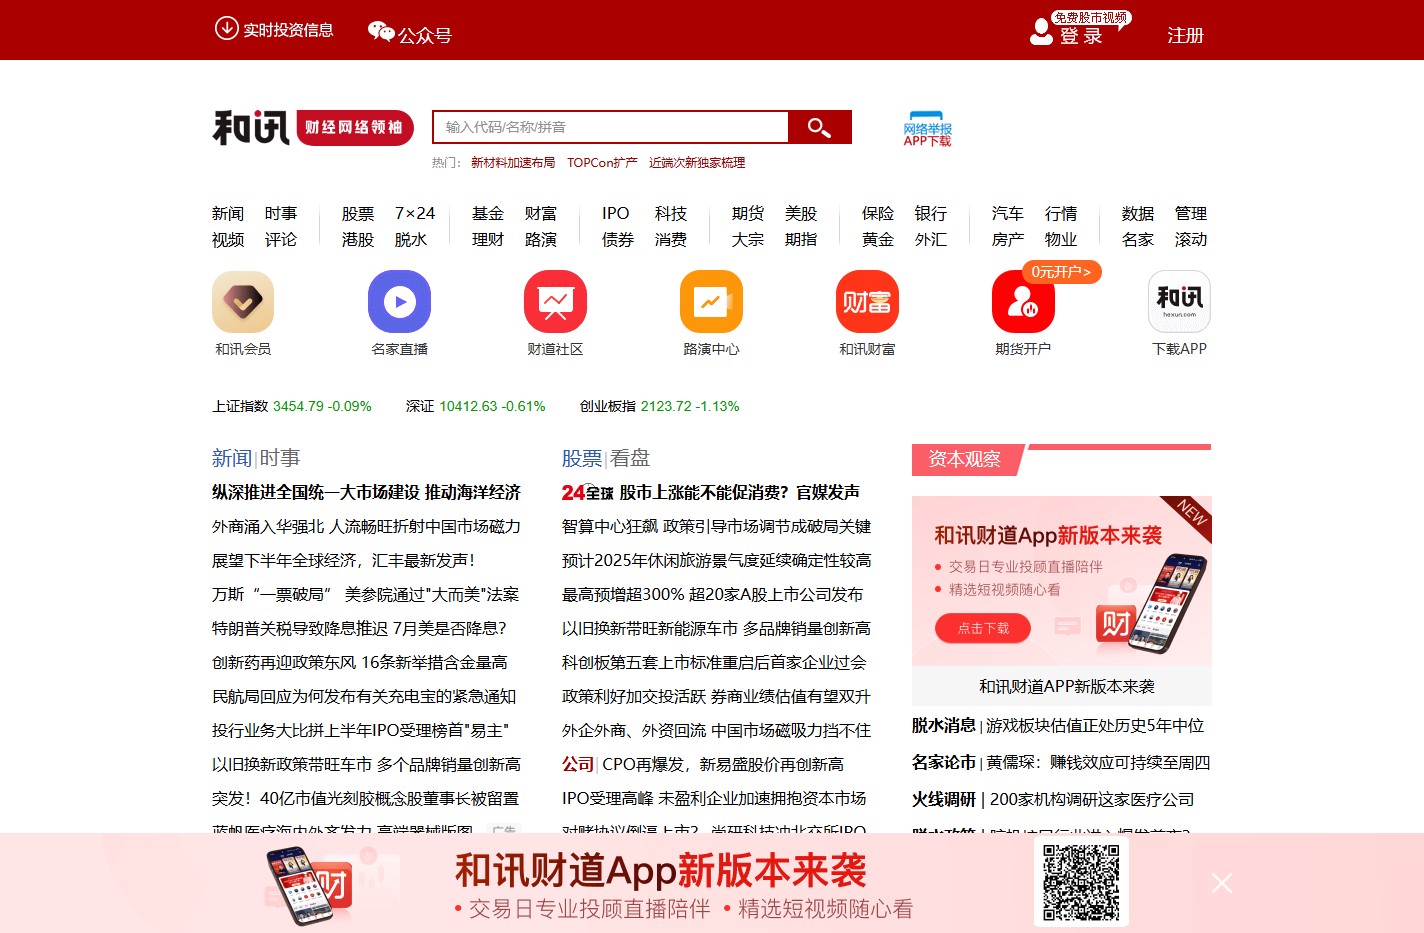Click 点击下载 button in App ad
The image size is (1424, 933).
(x=983, y=628)
